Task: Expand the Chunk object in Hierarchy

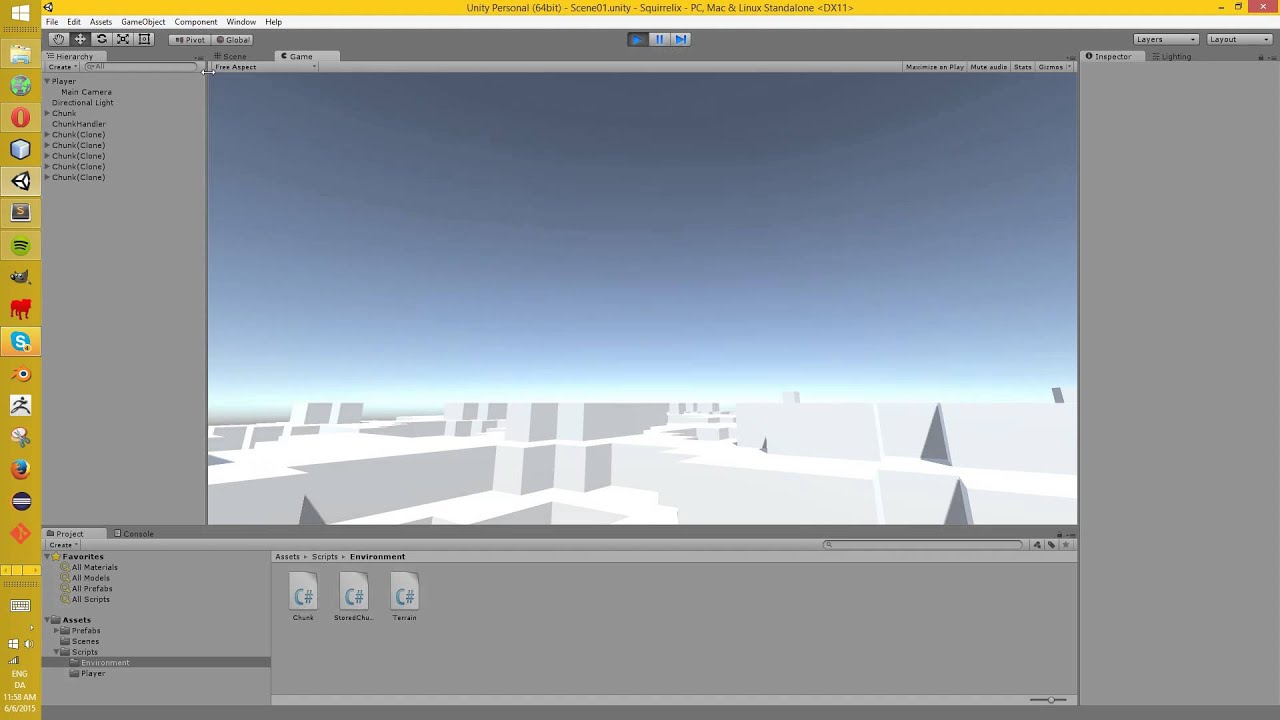Action: (47, 113)
